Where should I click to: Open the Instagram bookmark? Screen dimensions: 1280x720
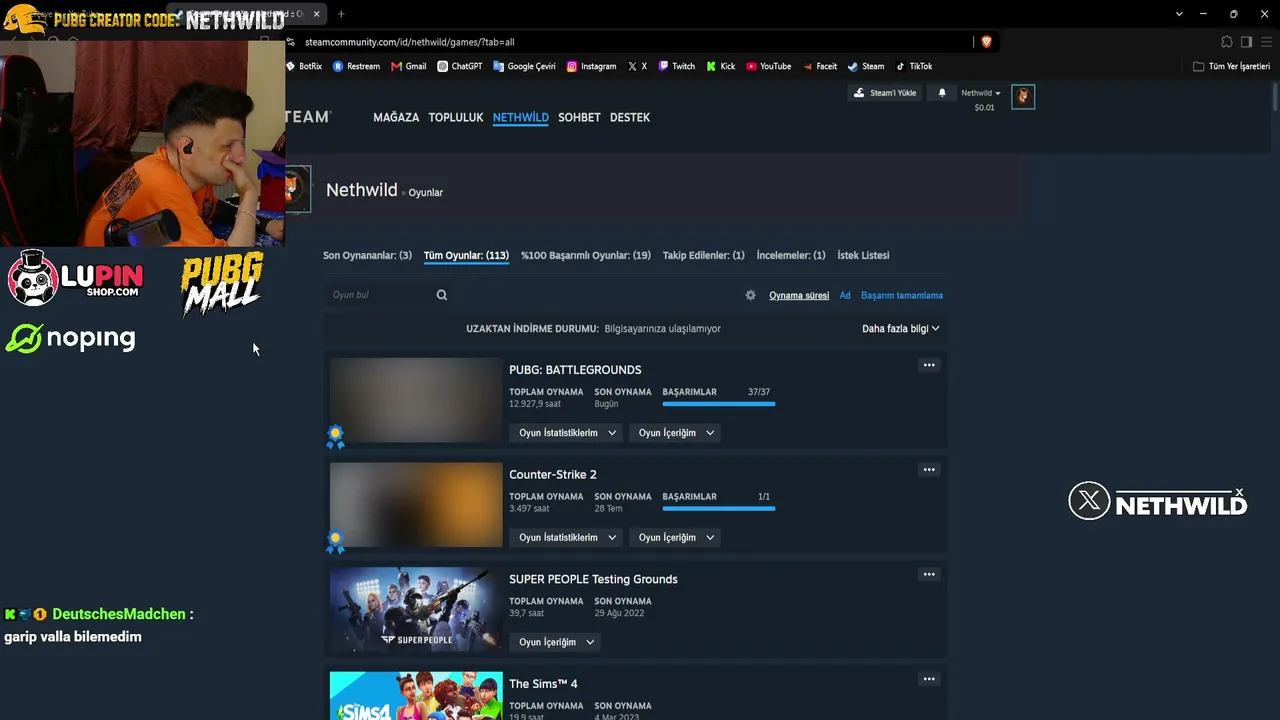(592, 67)
